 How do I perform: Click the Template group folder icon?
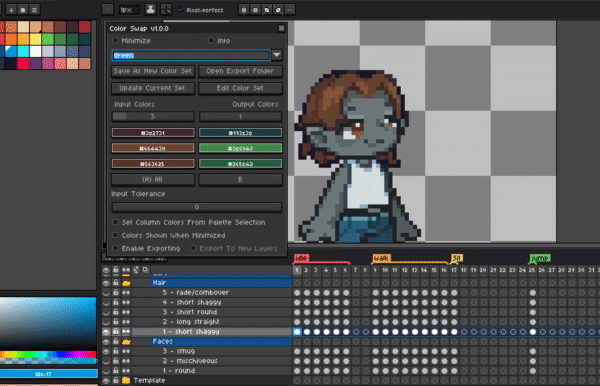126,380
